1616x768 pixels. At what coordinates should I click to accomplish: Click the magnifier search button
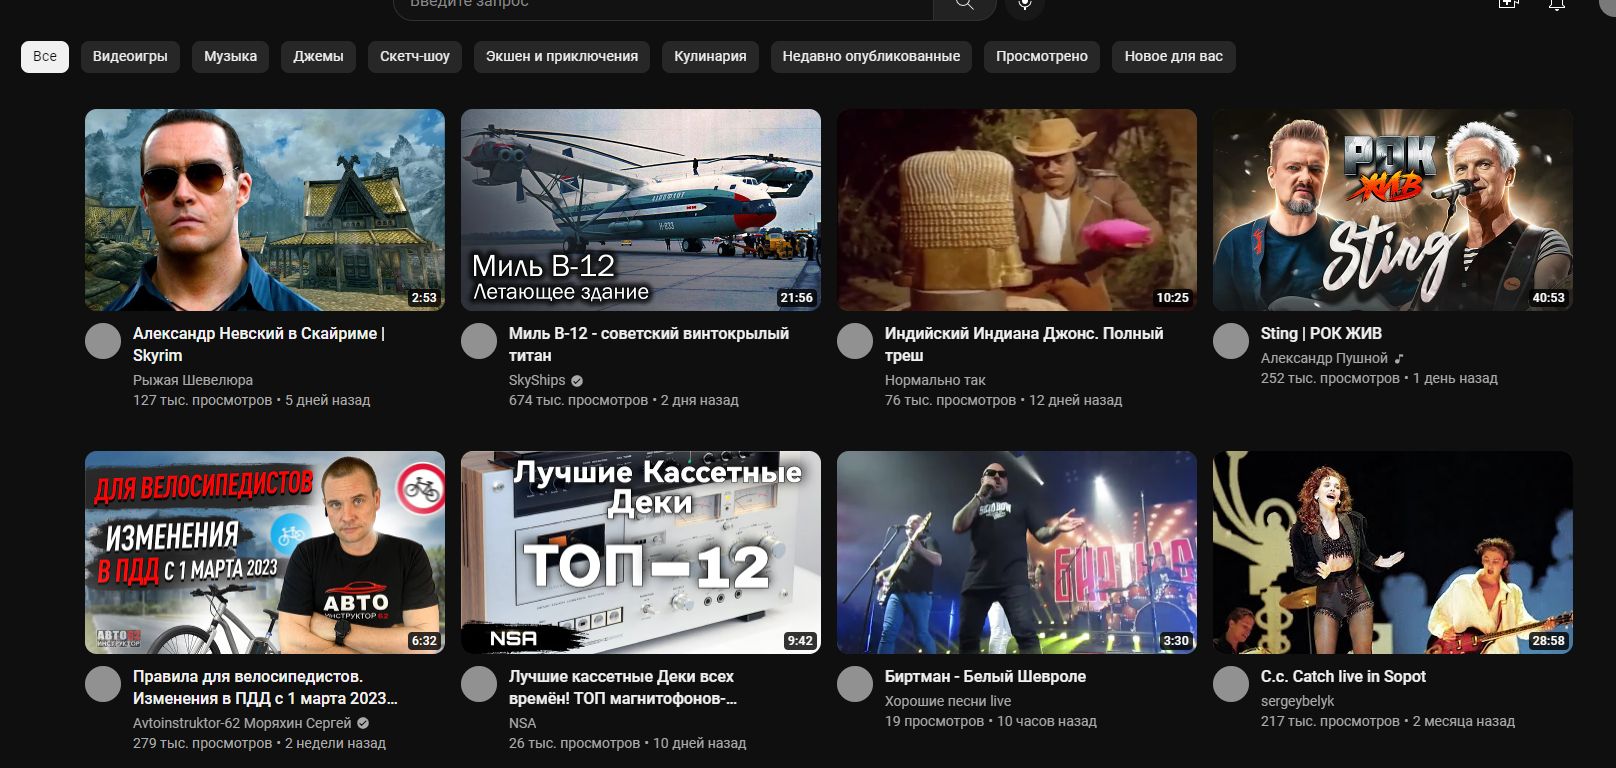click(964, 5)
